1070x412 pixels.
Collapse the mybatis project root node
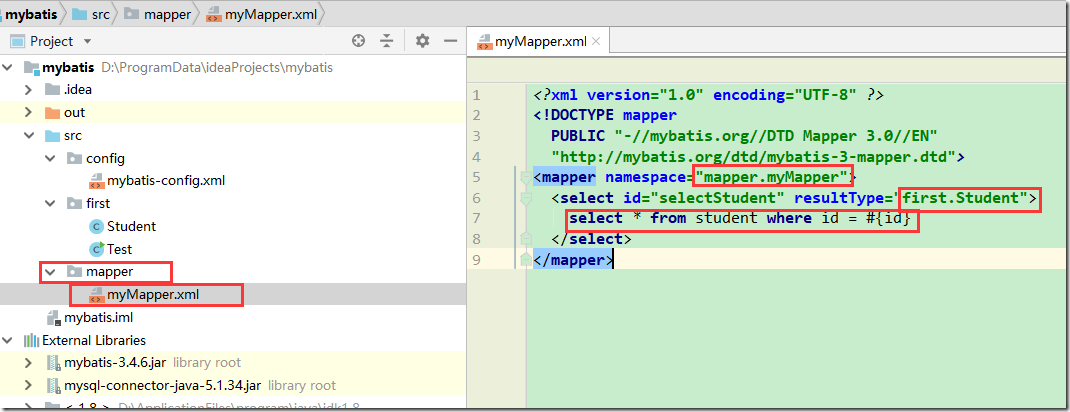coord(8,68)
